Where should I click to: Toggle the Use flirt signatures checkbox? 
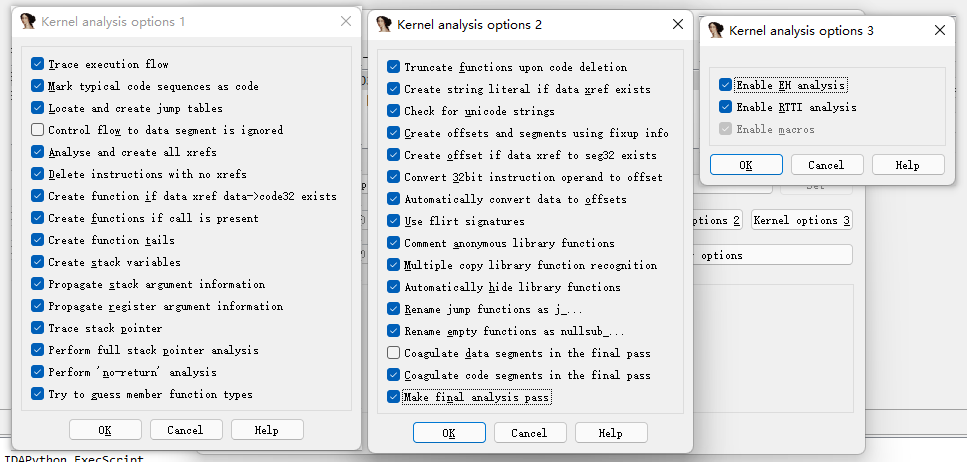click(x=394, y=221)
